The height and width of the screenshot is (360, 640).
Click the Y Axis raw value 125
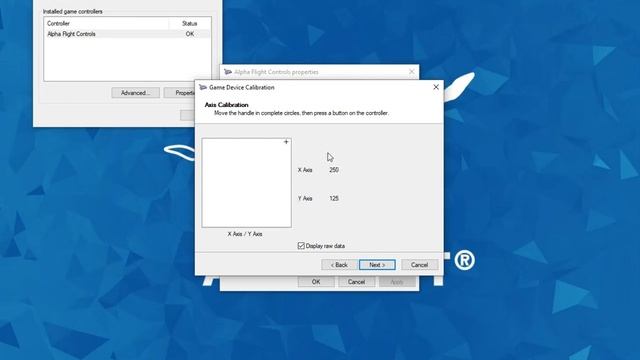tap(334, 198)
